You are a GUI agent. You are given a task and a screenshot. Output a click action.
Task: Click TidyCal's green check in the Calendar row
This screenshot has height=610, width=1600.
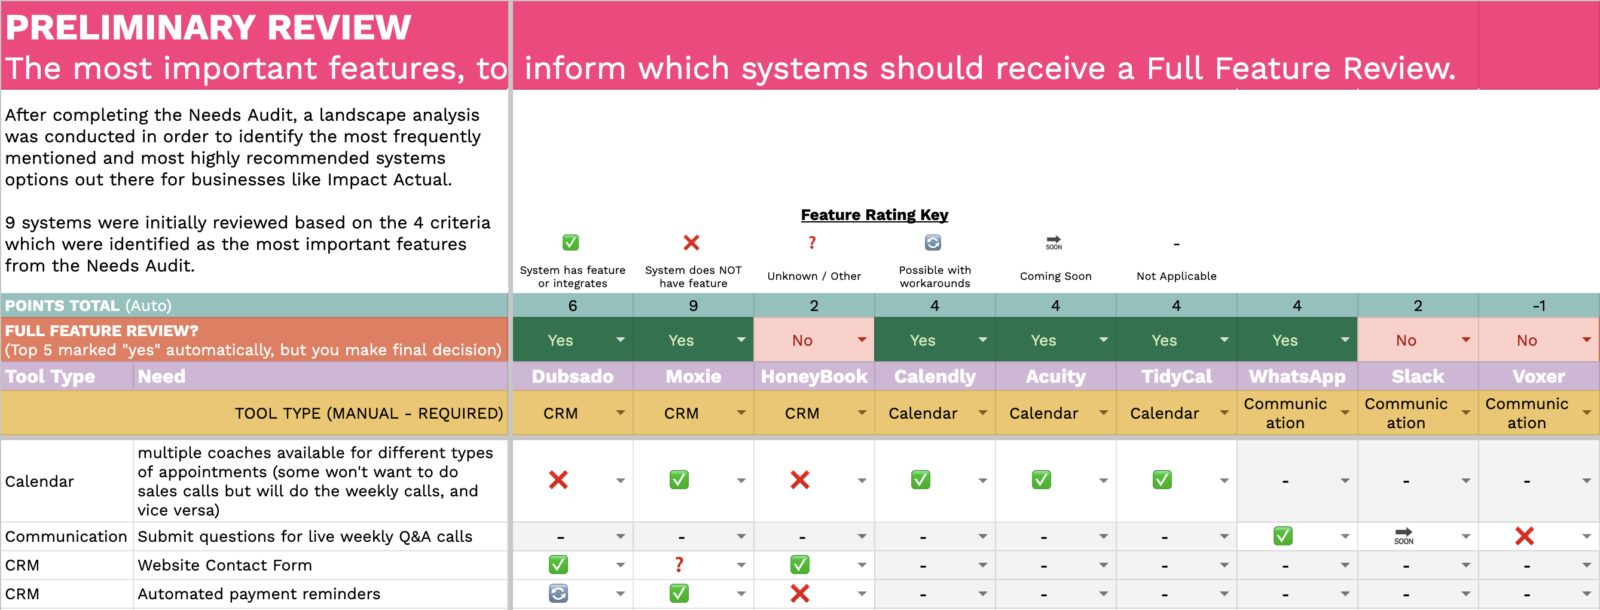click(1163, 480)
